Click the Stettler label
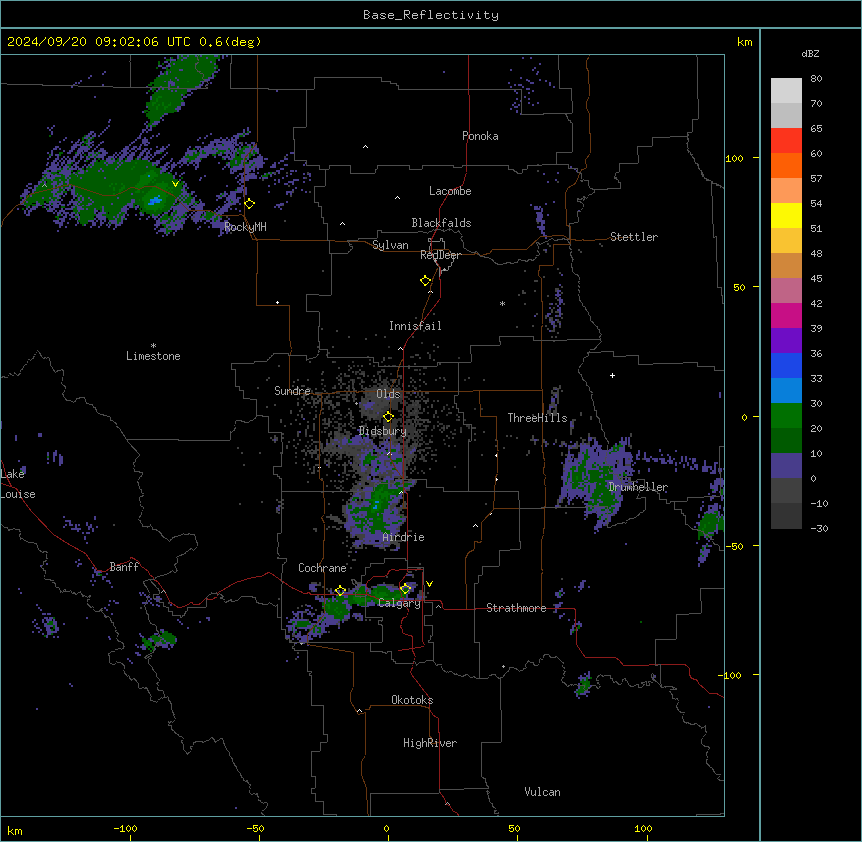This screenshot has height=842, width=862. [x=634, y=237]
